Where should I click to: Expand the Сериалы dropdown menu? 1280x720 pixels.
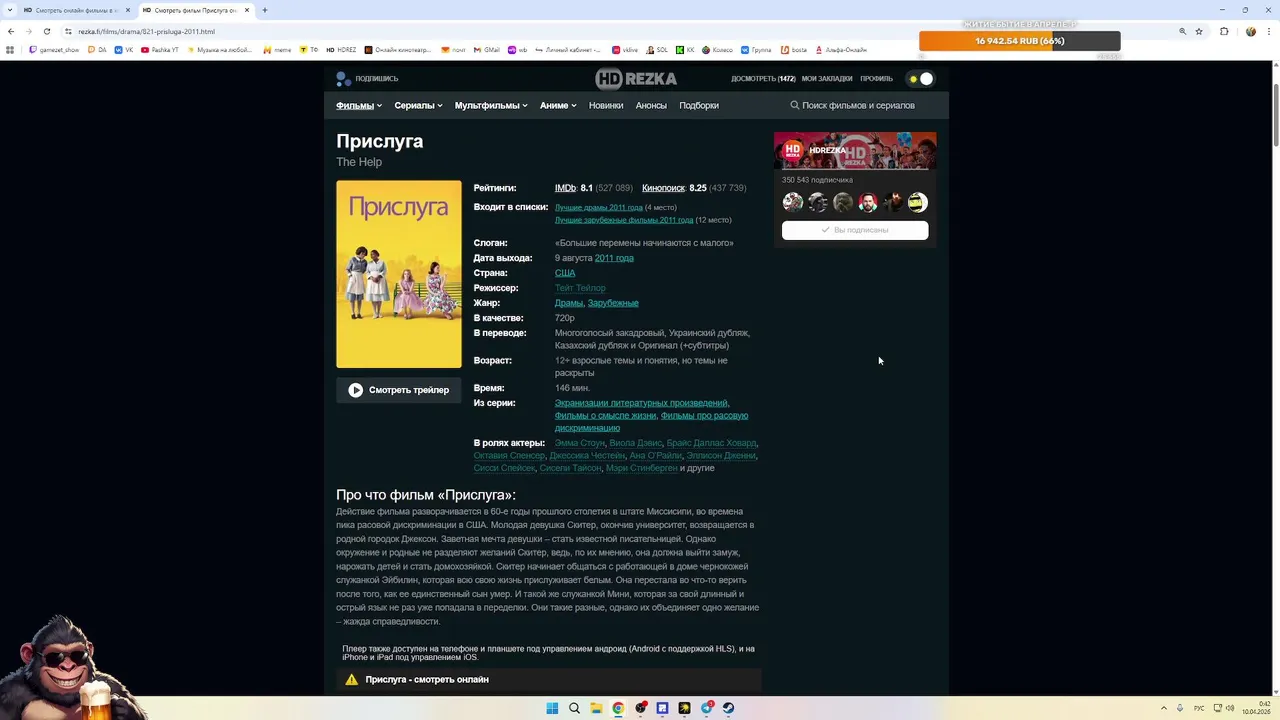[418, 105]
